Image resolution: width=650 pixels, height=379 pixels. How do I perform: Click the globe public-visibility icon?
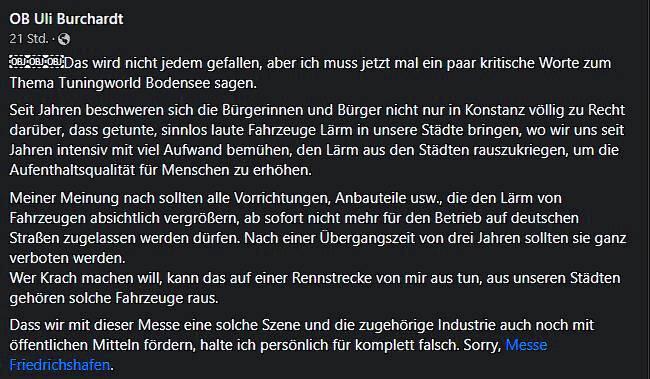[64, 39]
